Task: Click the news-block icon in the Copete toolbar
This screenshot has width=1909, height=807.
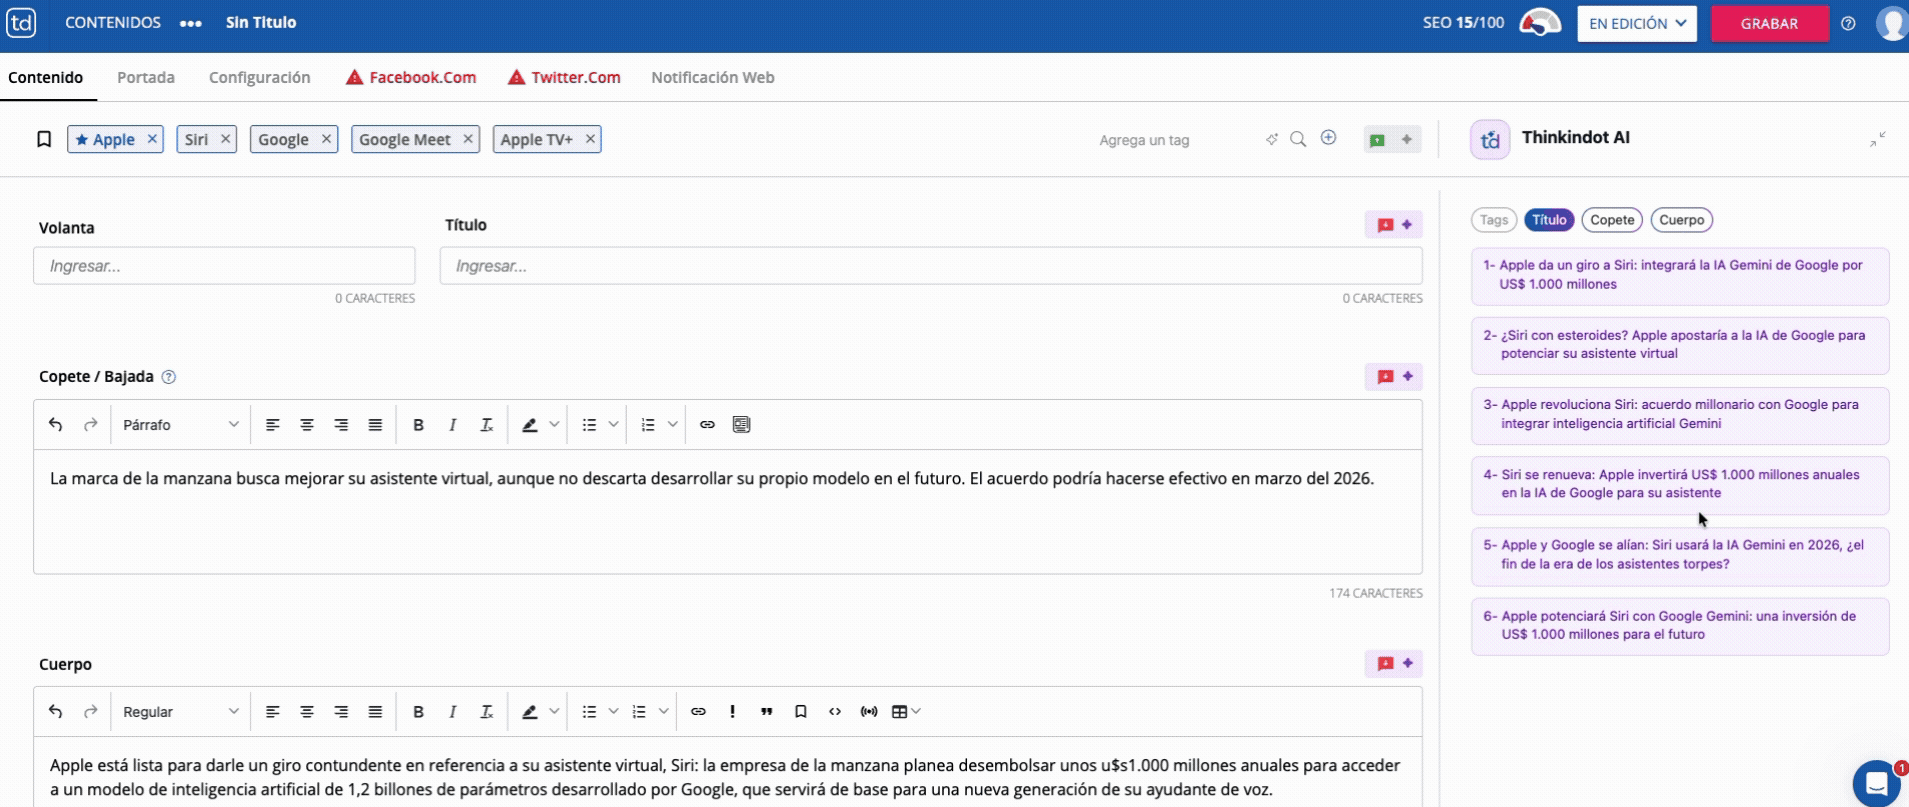Action: coord(741,425)
